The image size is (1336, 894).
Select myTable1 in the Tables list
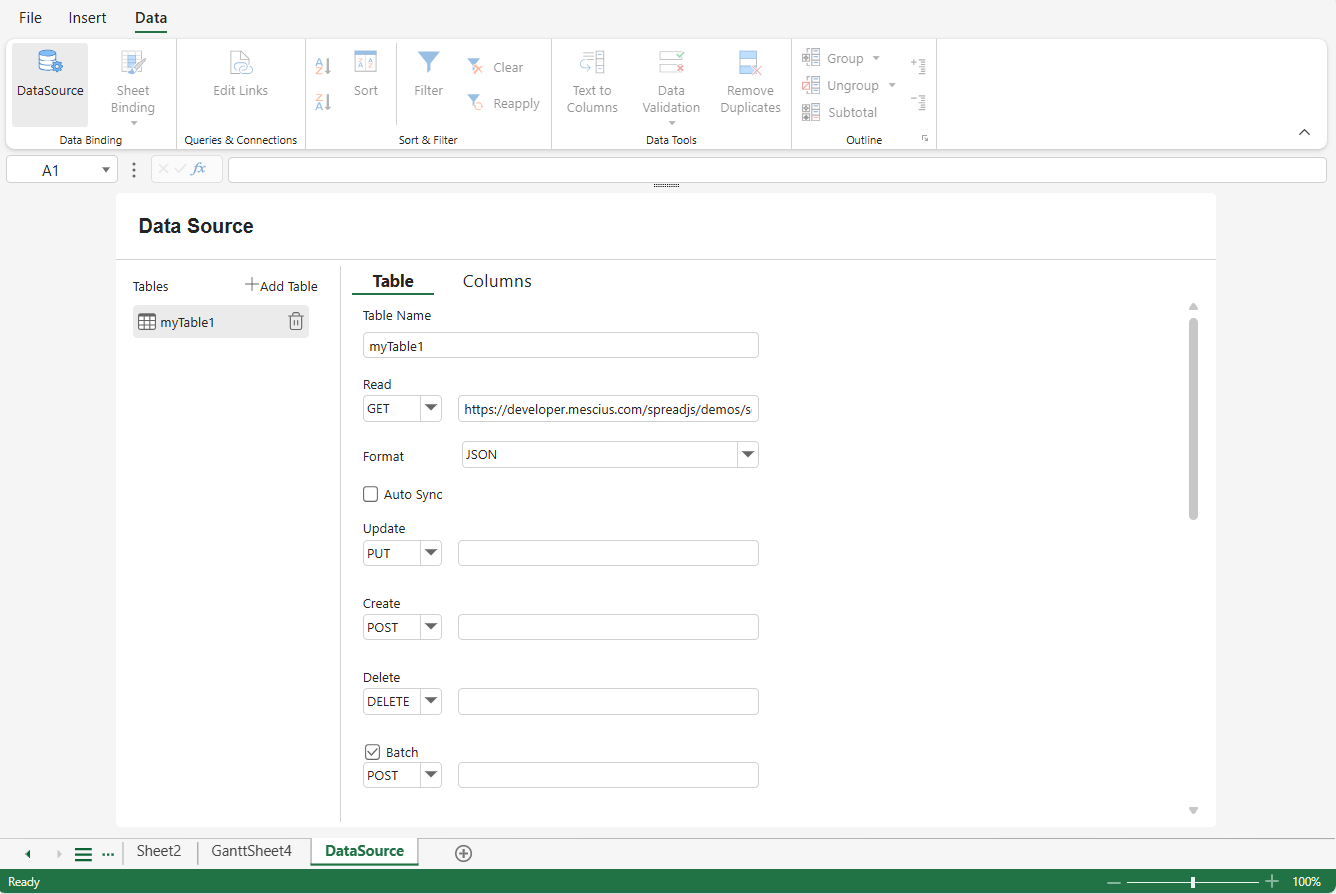click(221, 322)
